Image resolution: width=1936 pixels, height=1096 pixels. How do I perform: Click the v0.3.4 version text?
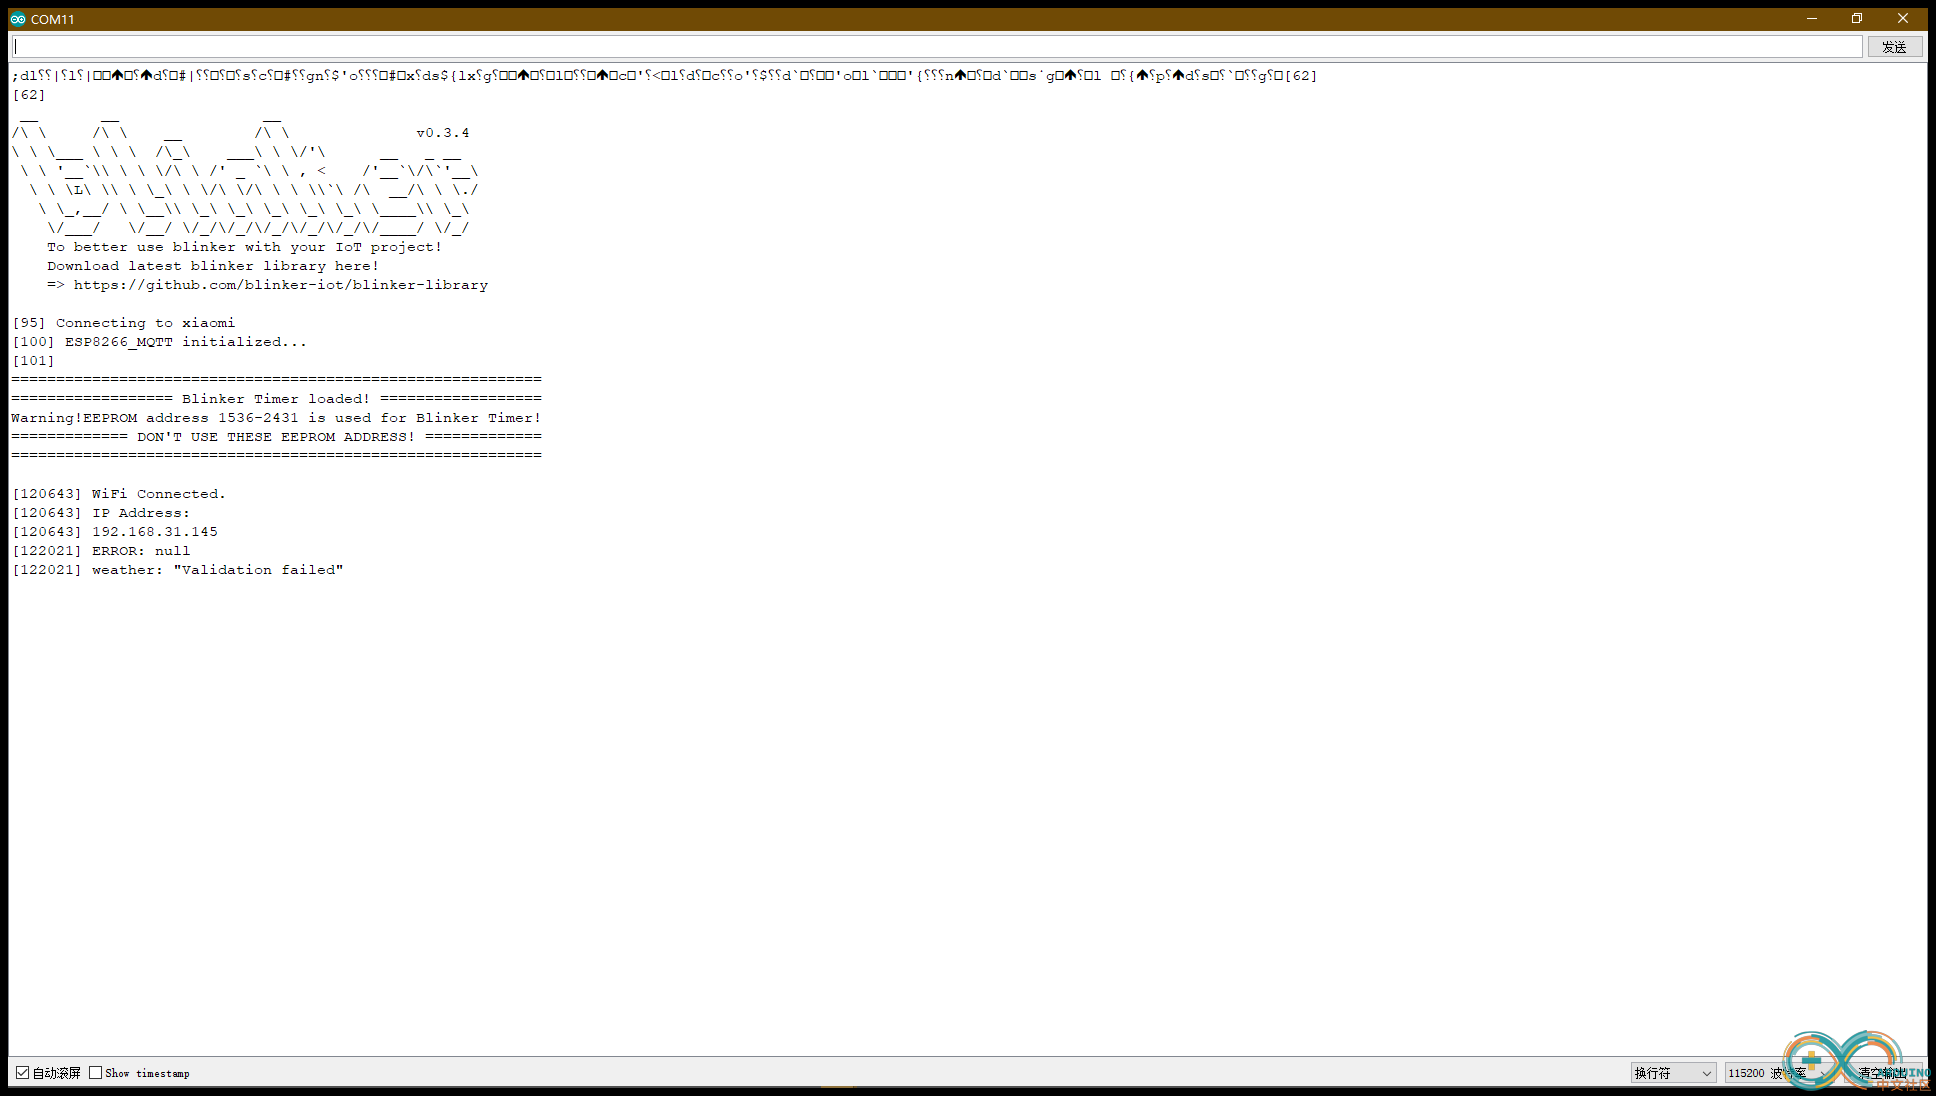click(443, 133)
